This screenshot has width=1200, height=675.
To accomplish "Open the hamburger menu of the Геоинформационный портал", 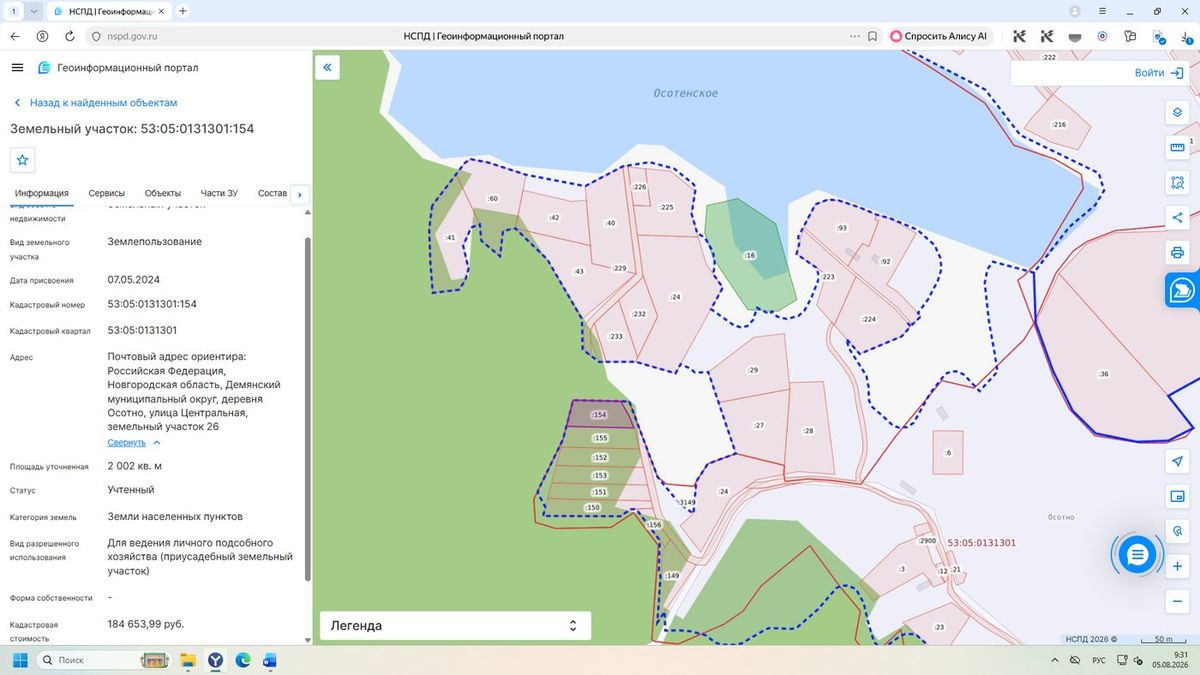I will click(x=17, y=67).
